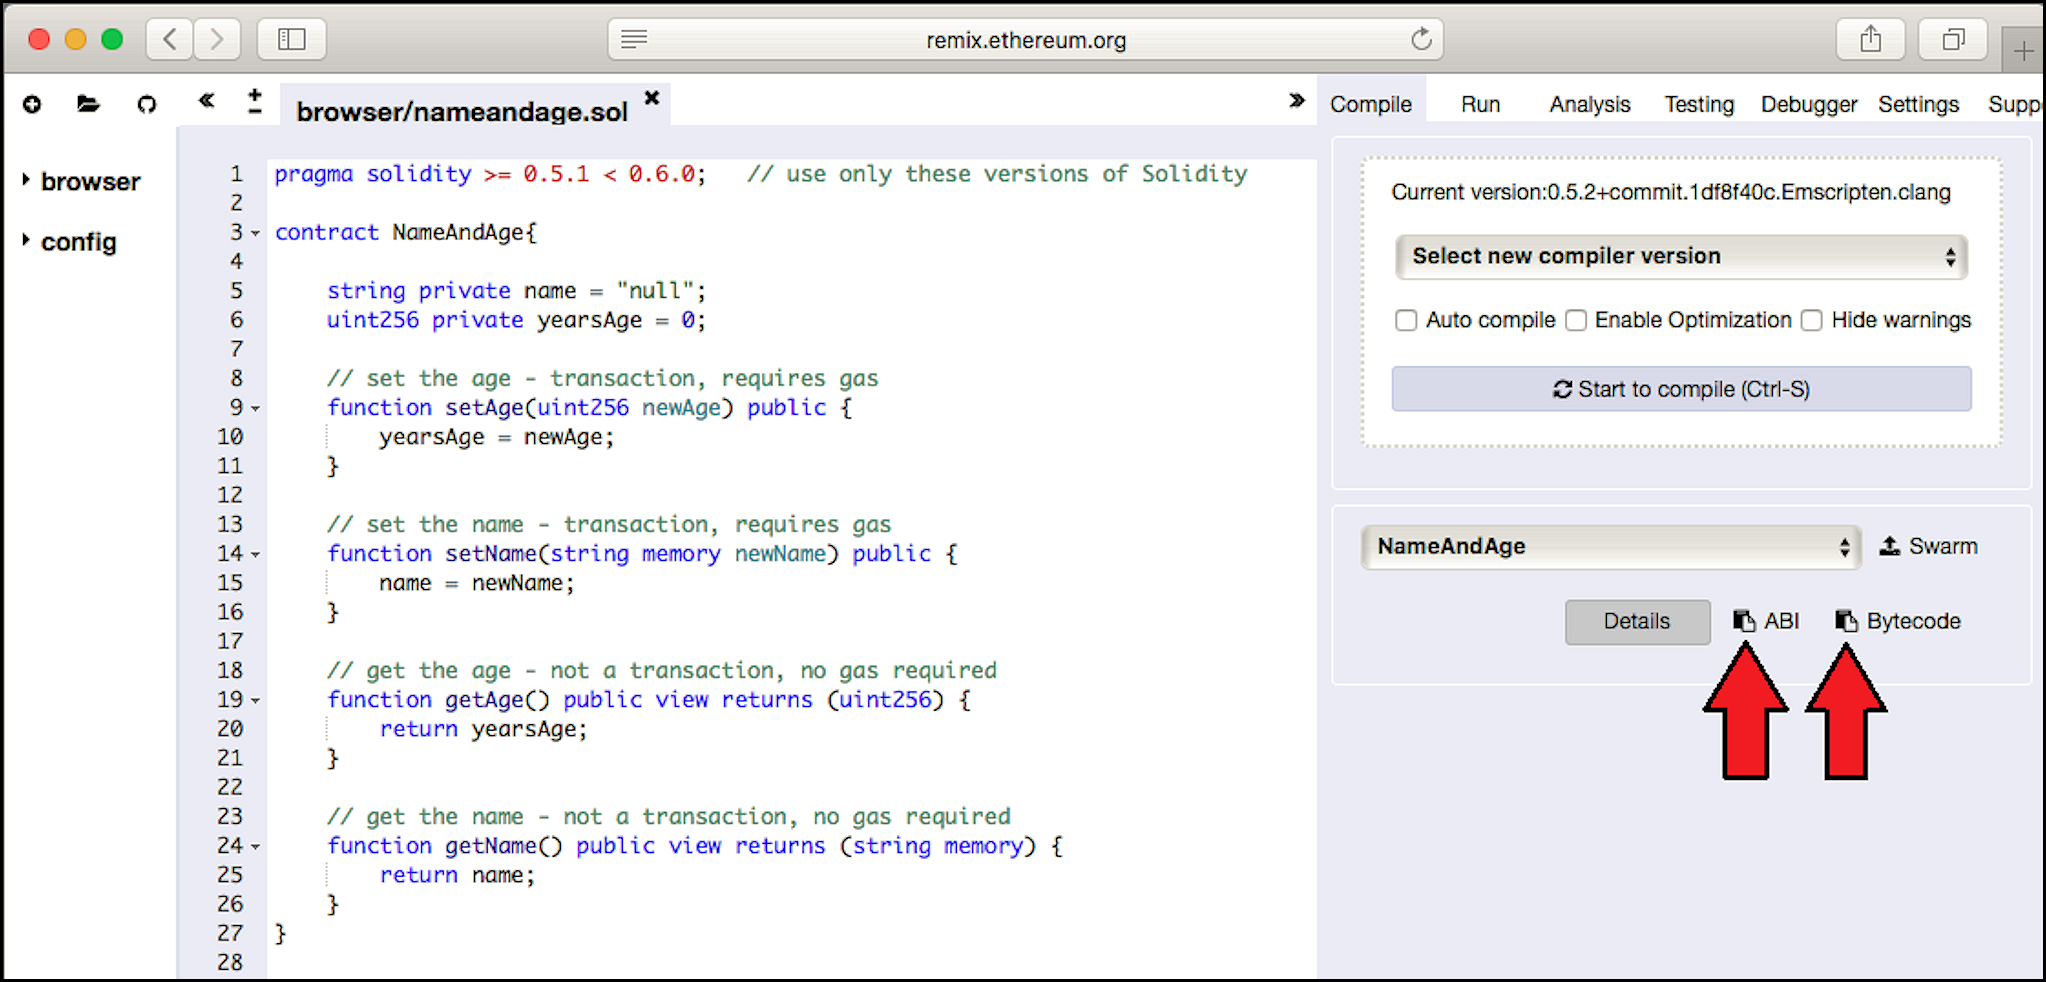Show Safari's sidebar
This screenshot has width=2046, height=982.
291,39
